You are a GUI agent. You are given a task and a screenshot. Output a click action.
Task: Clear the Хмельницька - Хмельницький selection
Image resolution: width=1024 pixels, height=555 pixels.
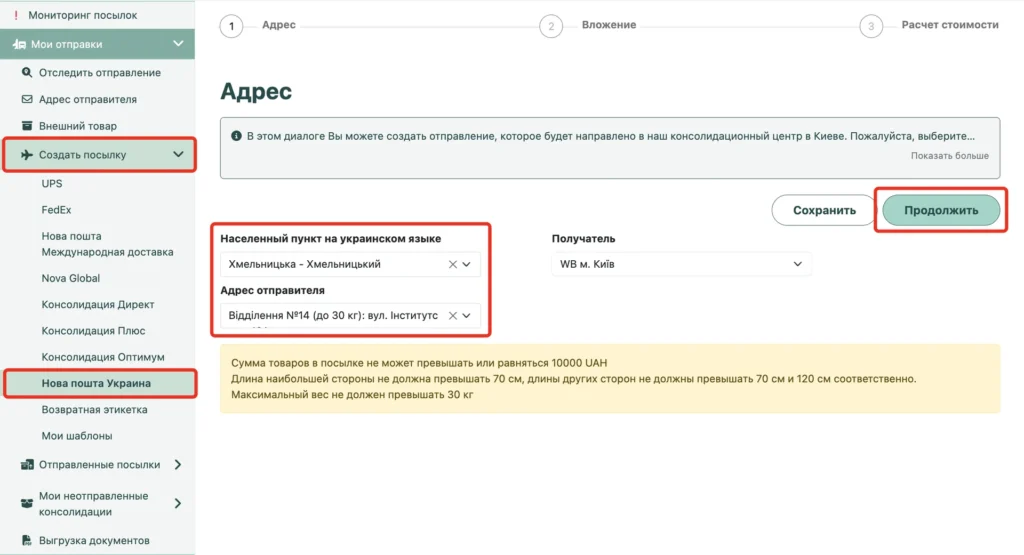tap(453, 264)
